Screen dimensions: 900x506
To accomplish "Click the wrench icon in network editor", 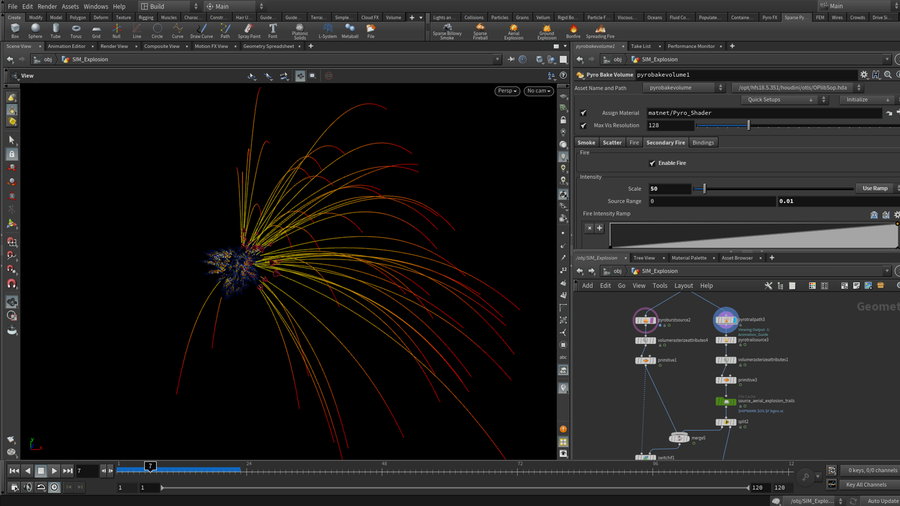I will 768,286.
